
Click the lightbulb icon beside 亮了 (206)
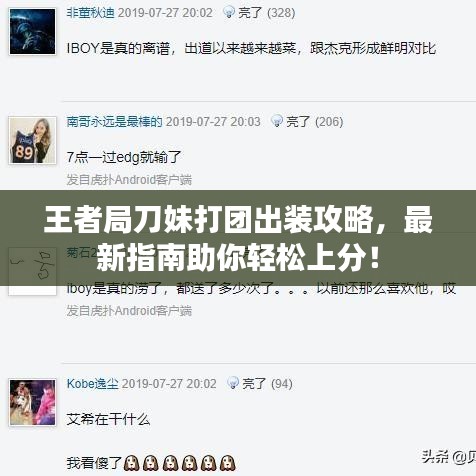277,121
